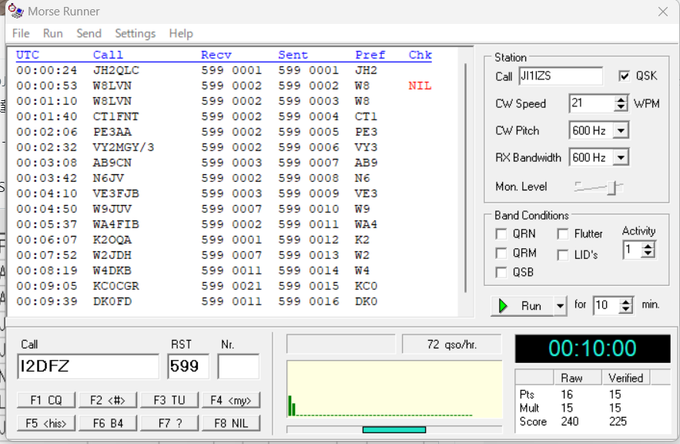Screen dimensions: 680x444
Task: Open the Send menu
Action: click(89, 33)
